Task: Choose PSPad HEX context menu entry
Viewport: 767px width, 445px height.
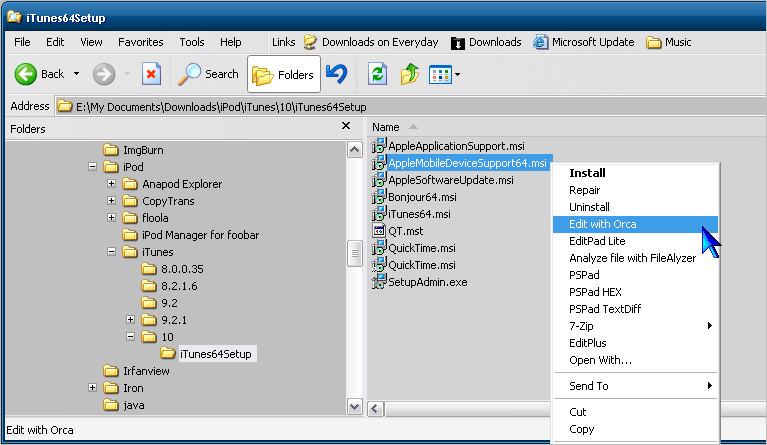Action: [635, 292]
